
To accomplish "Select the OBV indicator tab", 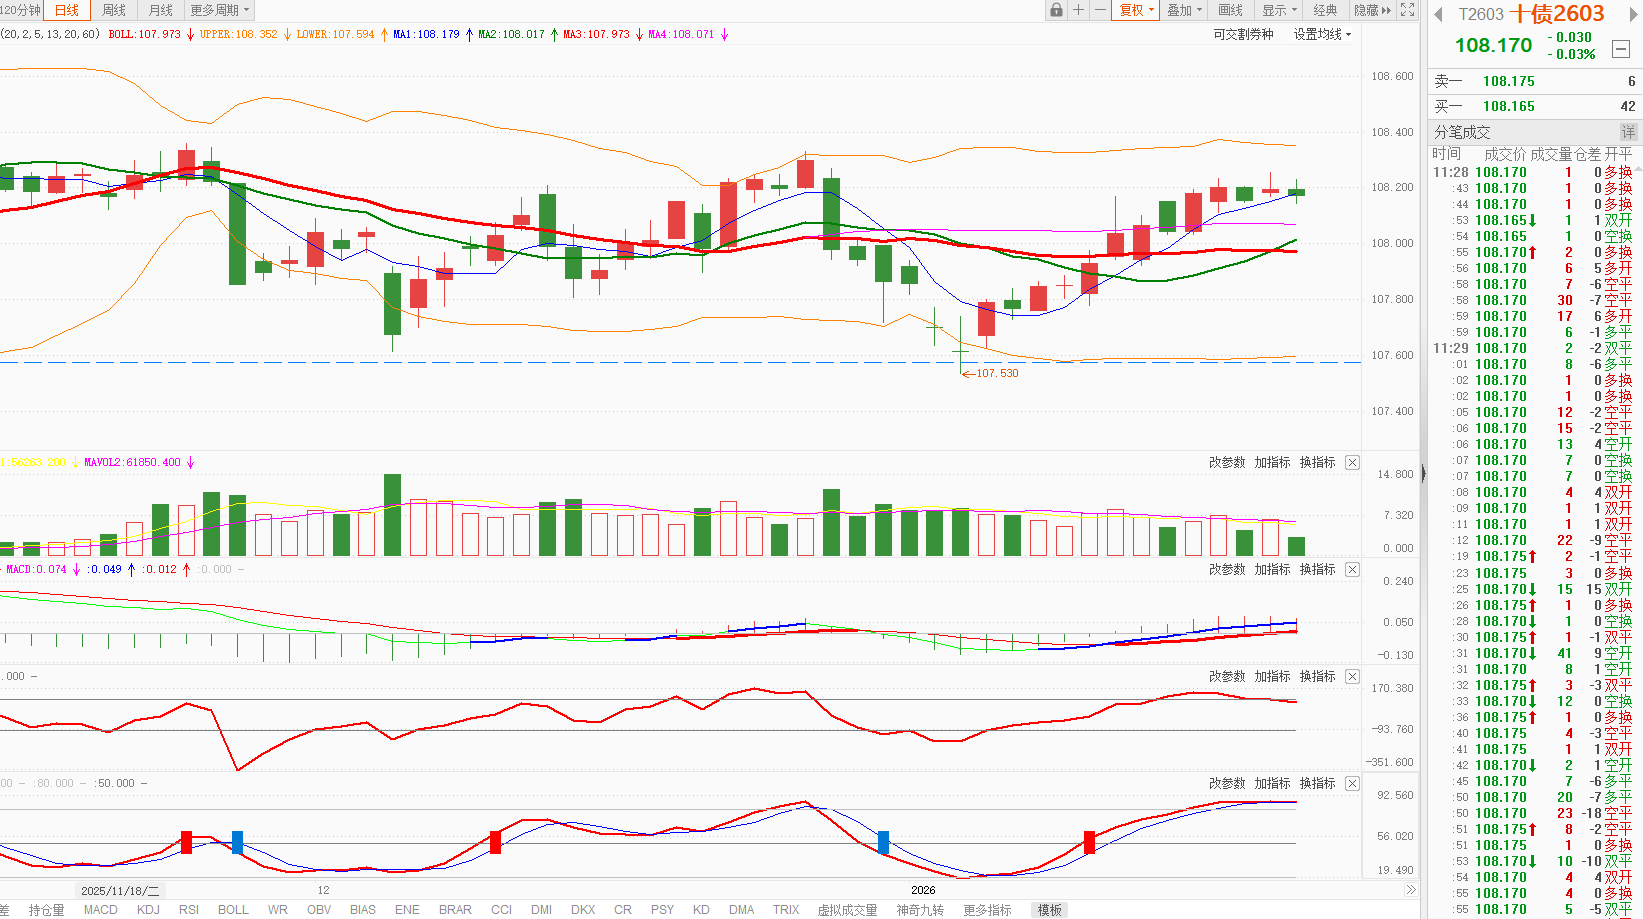I will (319, 910).
